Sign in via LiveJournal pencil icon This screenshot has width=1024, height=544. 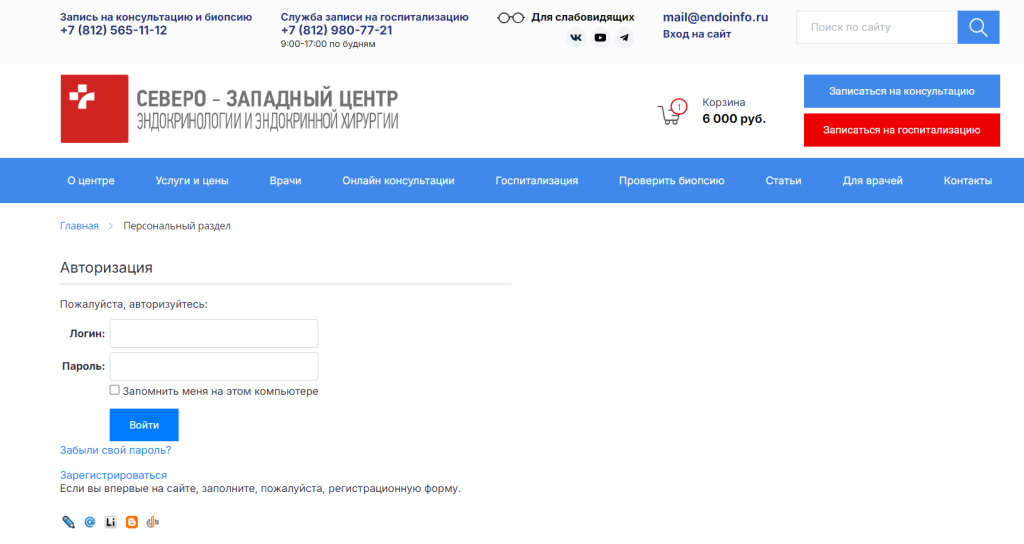click(x=69, y=522)
